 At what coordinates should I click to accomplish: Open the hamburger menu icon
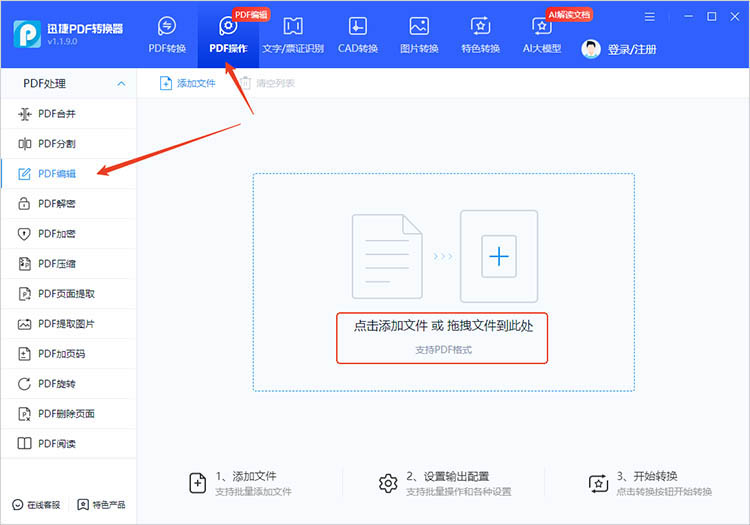649,17
